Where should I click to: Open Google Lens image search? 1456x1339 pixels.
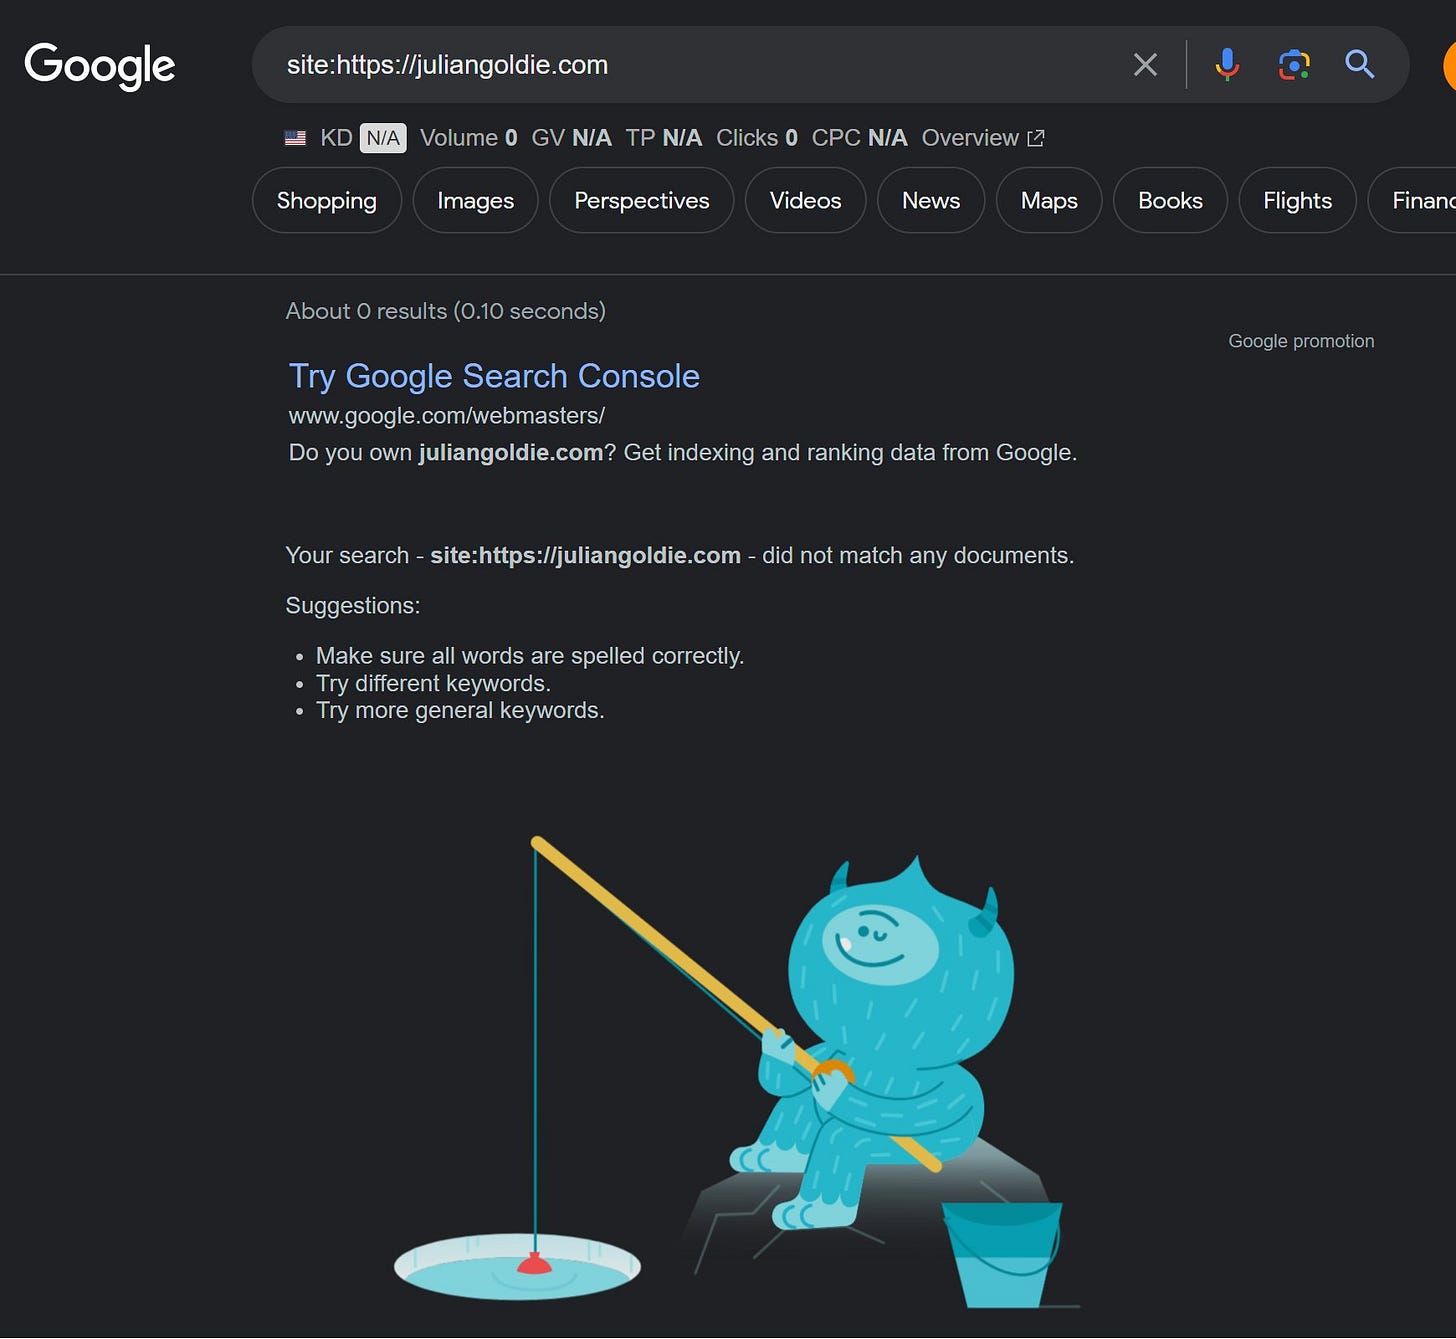click(1294, 65)
